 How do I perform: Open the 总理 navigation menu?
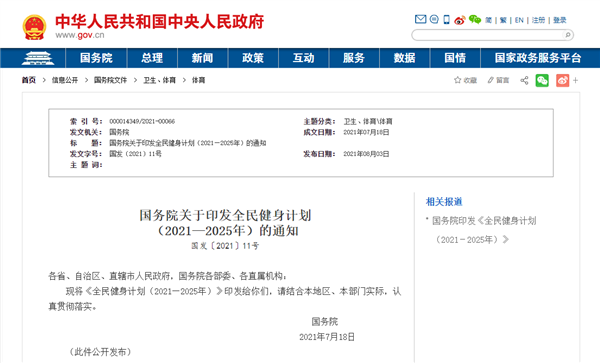coord(152,58)
